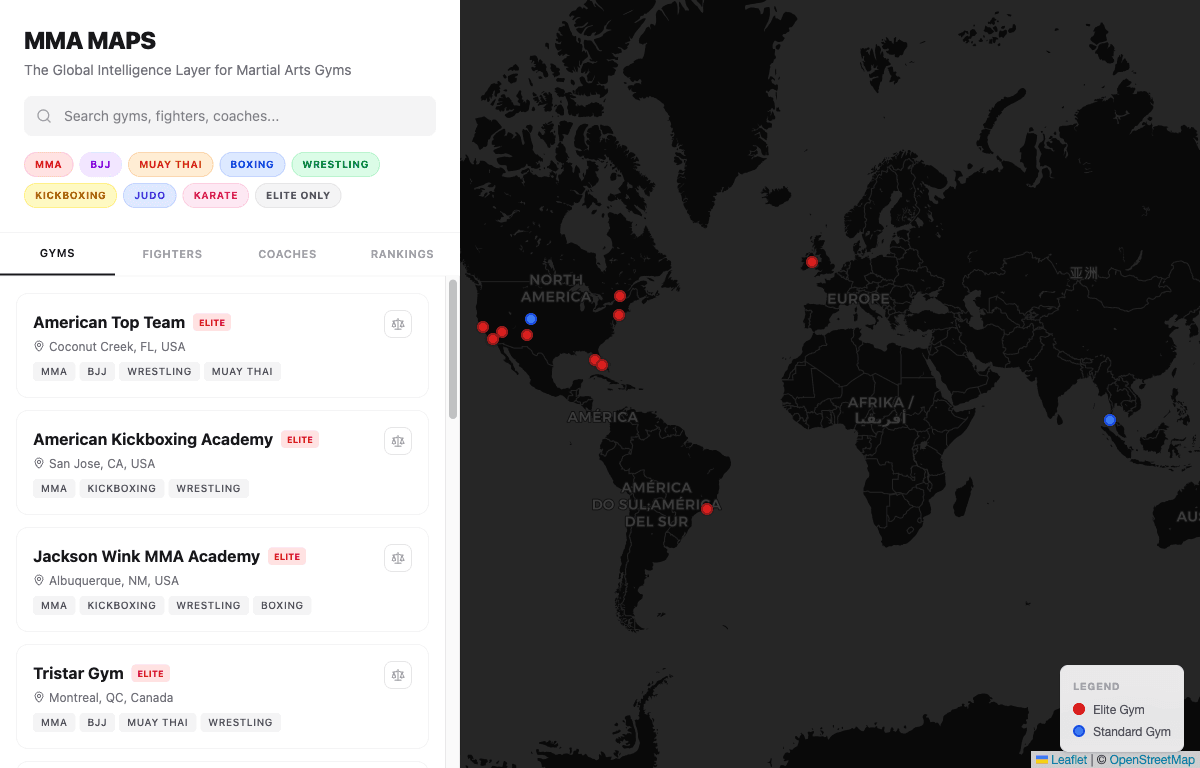Click the compare icon on Jackson Wink MMA Academy
The height and width of the screenshot is (768, 1200).
tap(398, 558)
